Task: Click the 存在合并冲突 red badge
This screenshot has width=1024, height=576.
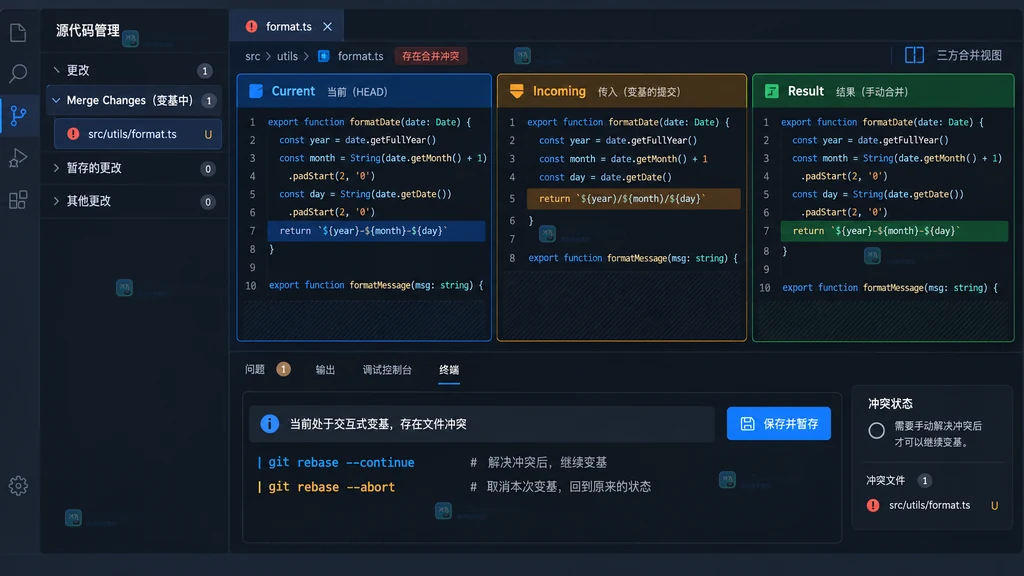Action: point(430,56)
